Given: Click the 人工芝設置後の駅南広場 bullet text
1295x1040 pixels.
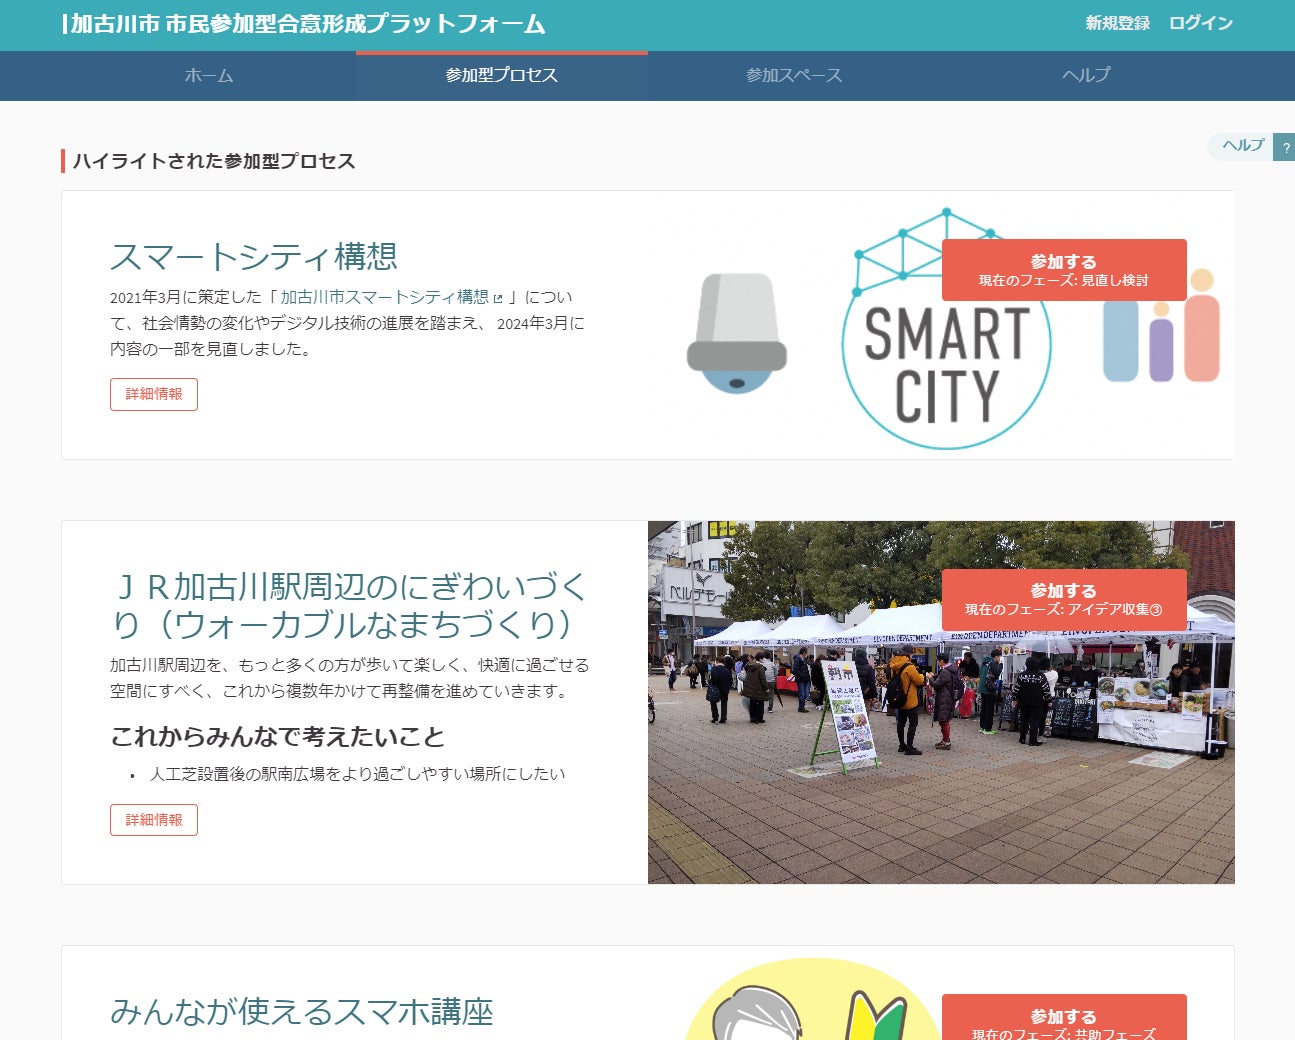Looking at the screenshot, I should (x=358, y=774).
